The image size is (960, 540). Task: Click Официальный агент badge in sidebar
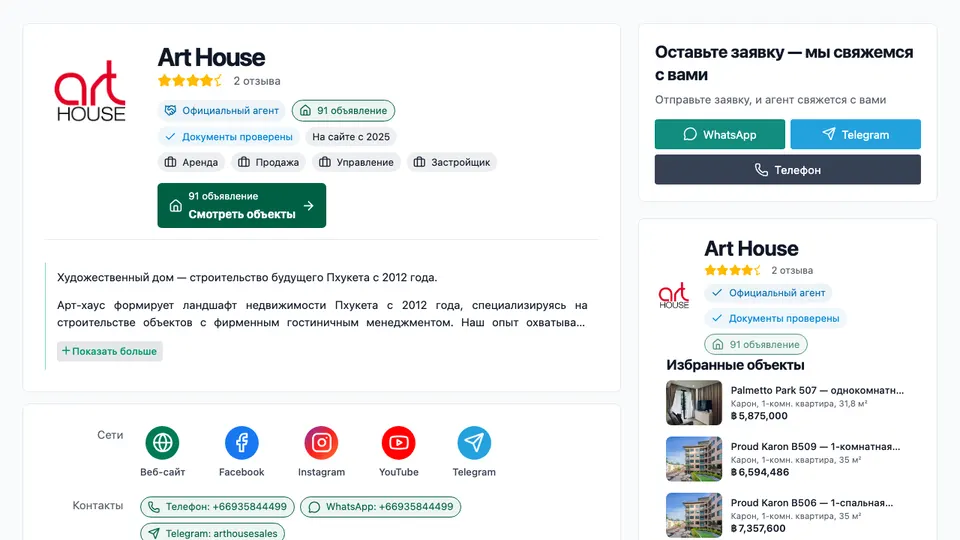tap(768, 293)
